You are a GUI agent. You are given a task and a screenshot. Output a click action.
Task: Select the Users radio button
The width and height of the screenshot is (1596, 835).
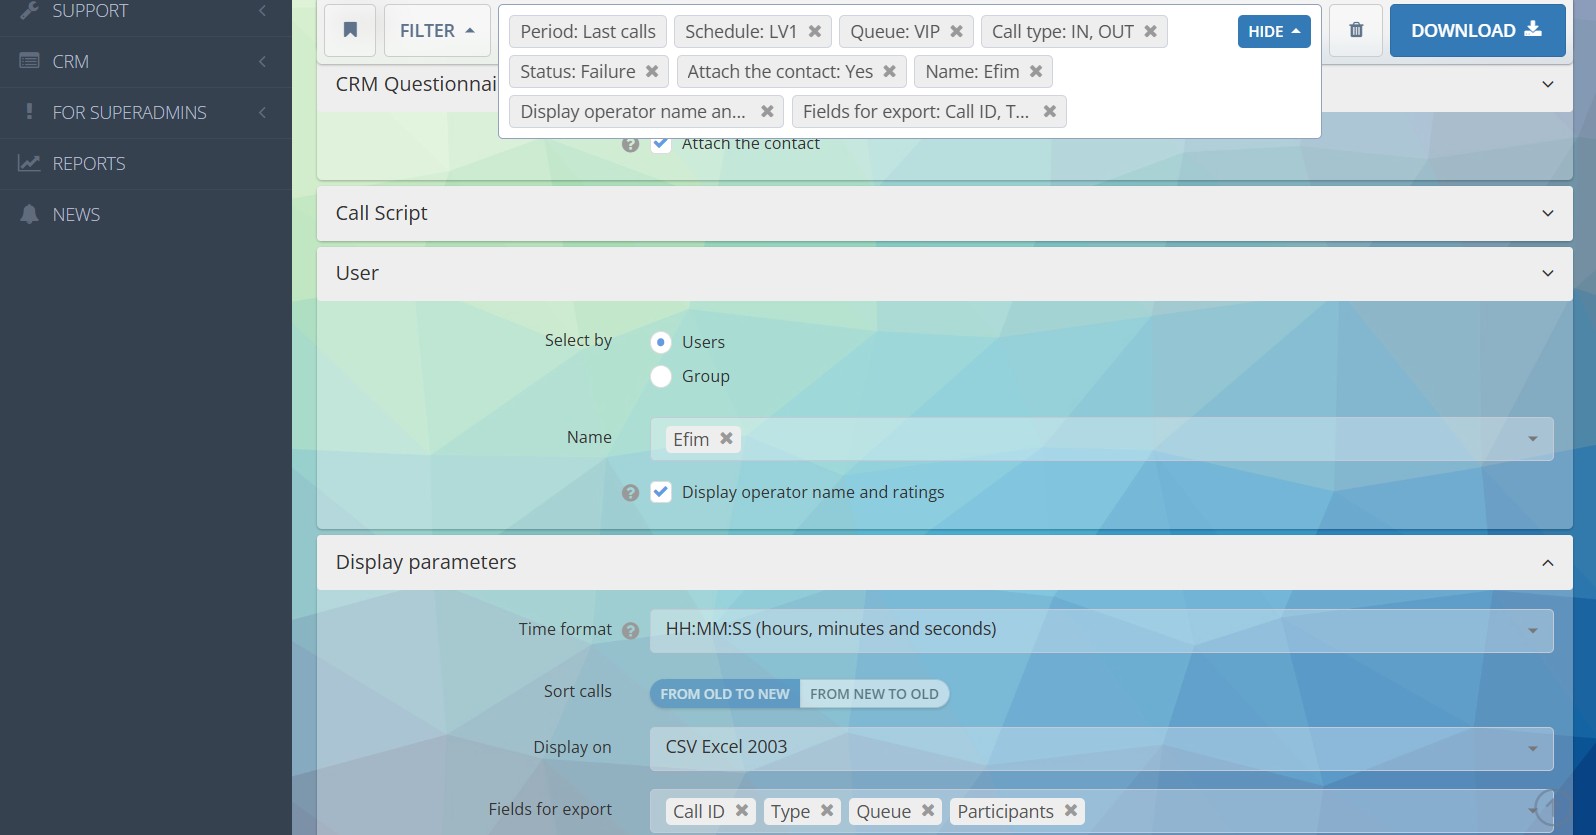coord(661,342)
